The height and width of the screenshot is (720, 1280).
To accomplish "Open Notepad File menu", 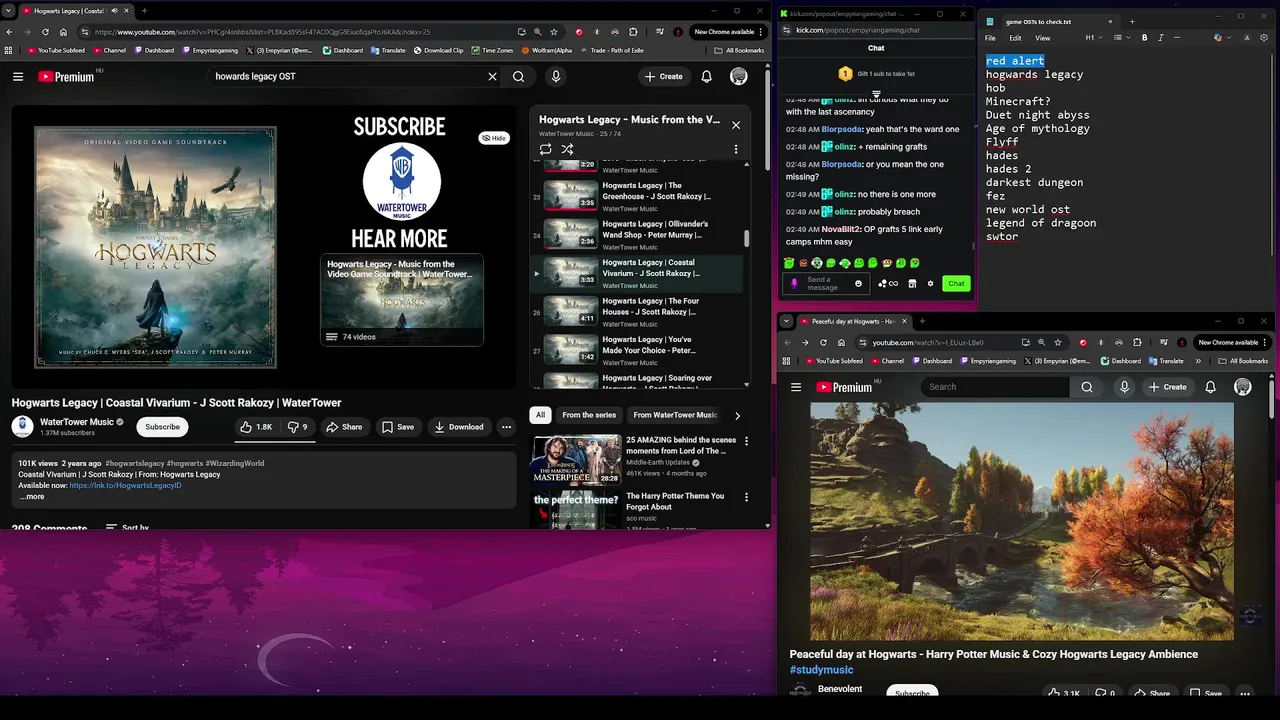I will point(990,38).
